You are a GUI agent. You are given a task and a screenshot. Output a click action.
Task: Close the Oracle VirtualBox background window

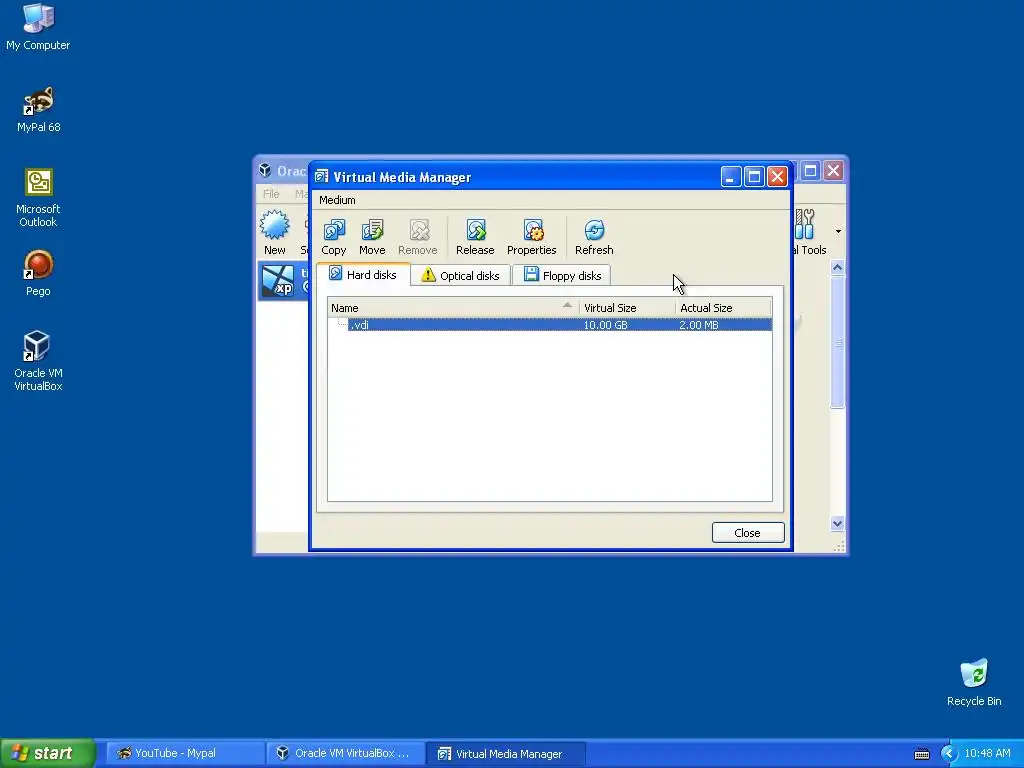(833, 170)
